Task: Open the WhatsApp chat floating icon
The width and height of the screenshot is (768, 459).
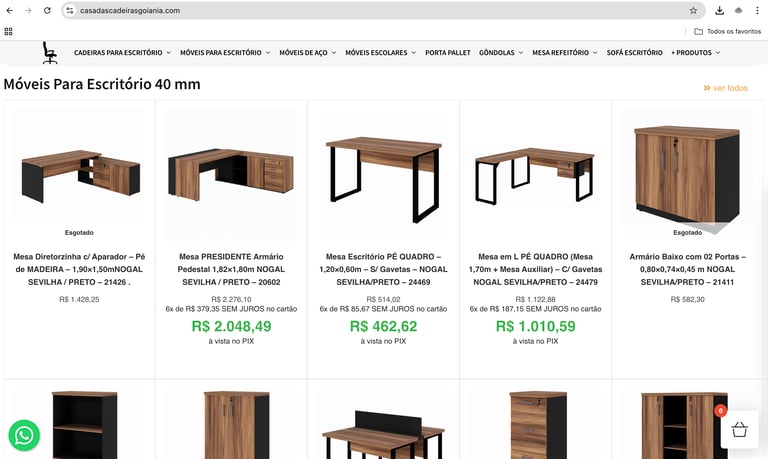Action: [x=24, y=435]
